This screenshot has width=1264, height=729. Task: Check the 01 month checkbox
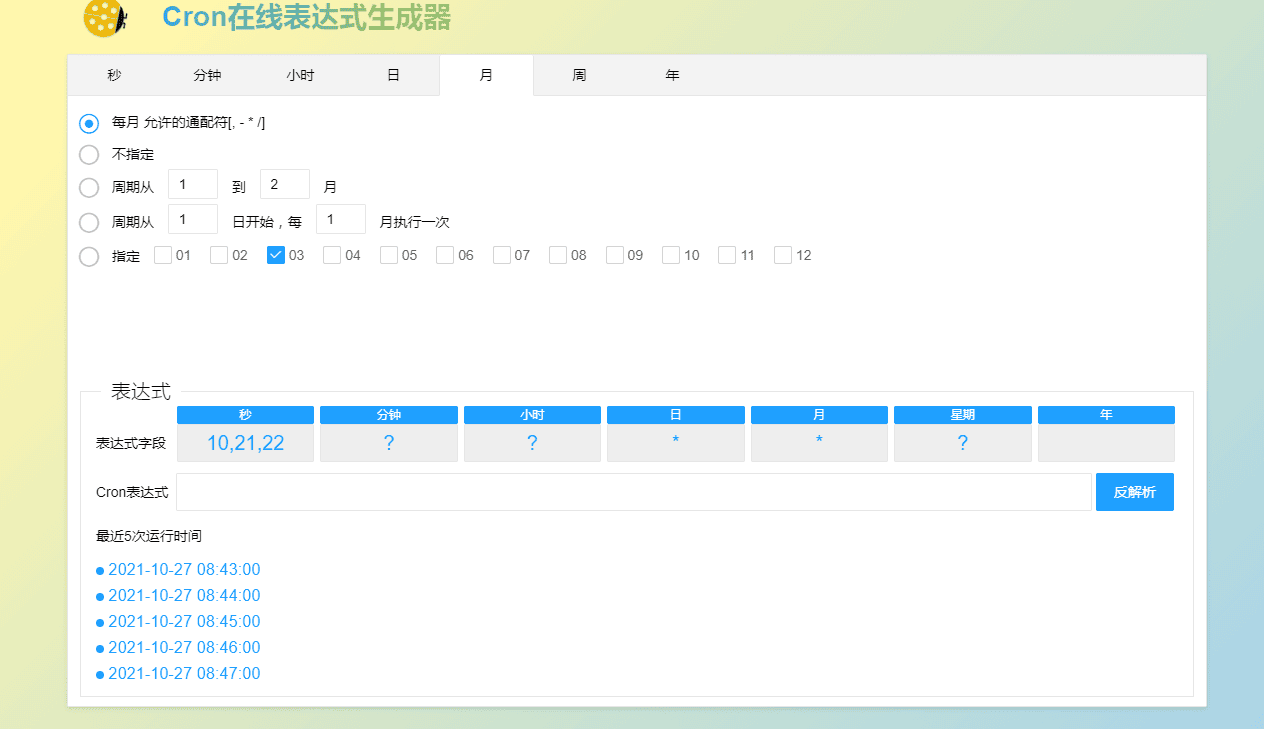pyautogui.click(x=164, y=255)
